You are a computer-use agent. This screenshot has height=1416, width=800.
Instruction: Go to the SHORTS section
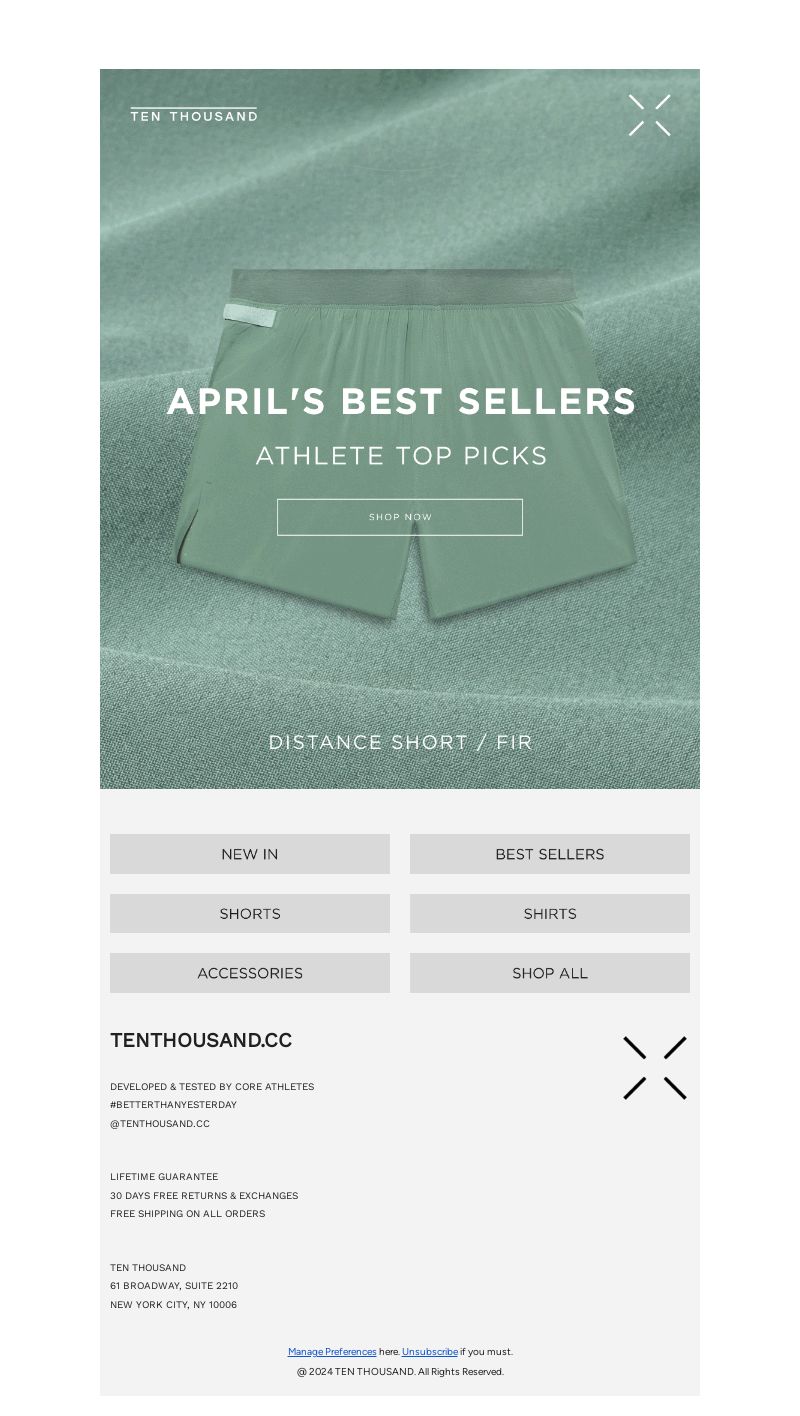tap(250, 913)
